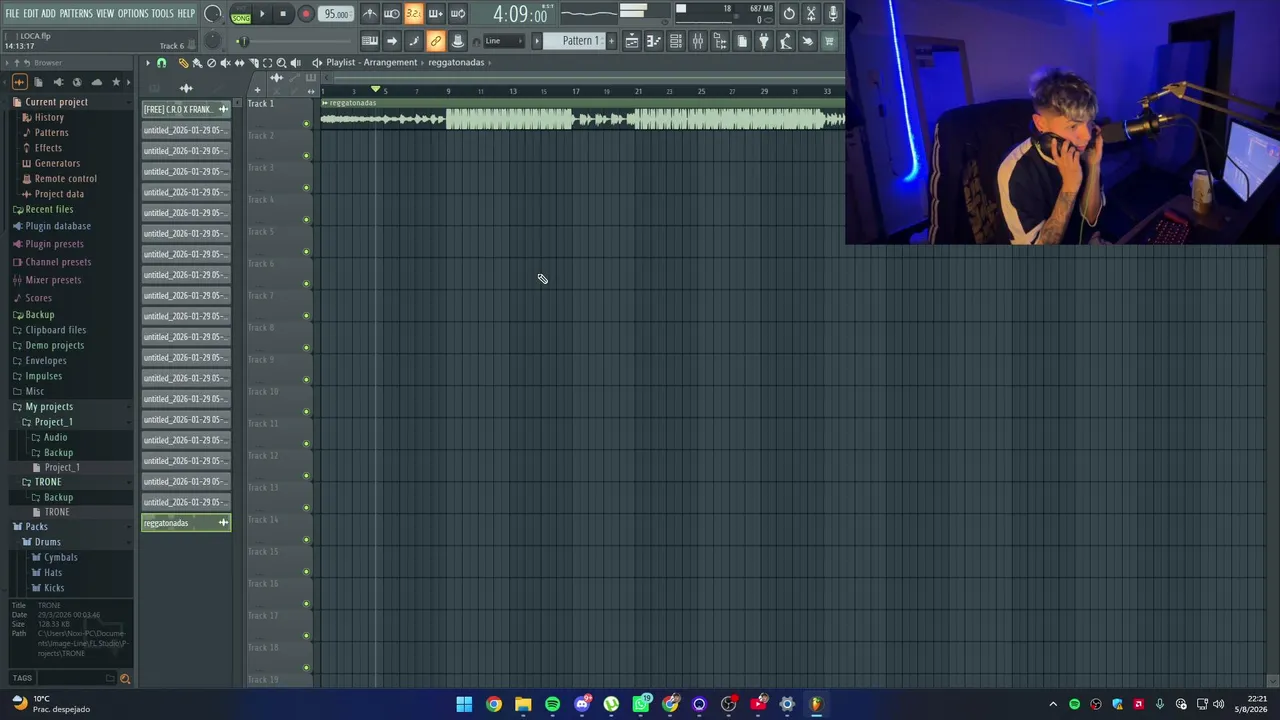Mute Track 5 with its green LED
Screen dimensions: 1280x720
(x=306, y=252)
